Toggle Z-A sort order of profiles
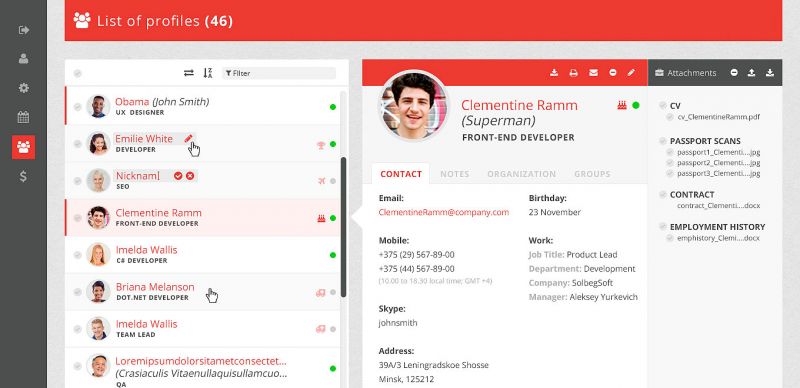This screenshot has width=800, height=388. pyautogui.click(x=208, y=73)
